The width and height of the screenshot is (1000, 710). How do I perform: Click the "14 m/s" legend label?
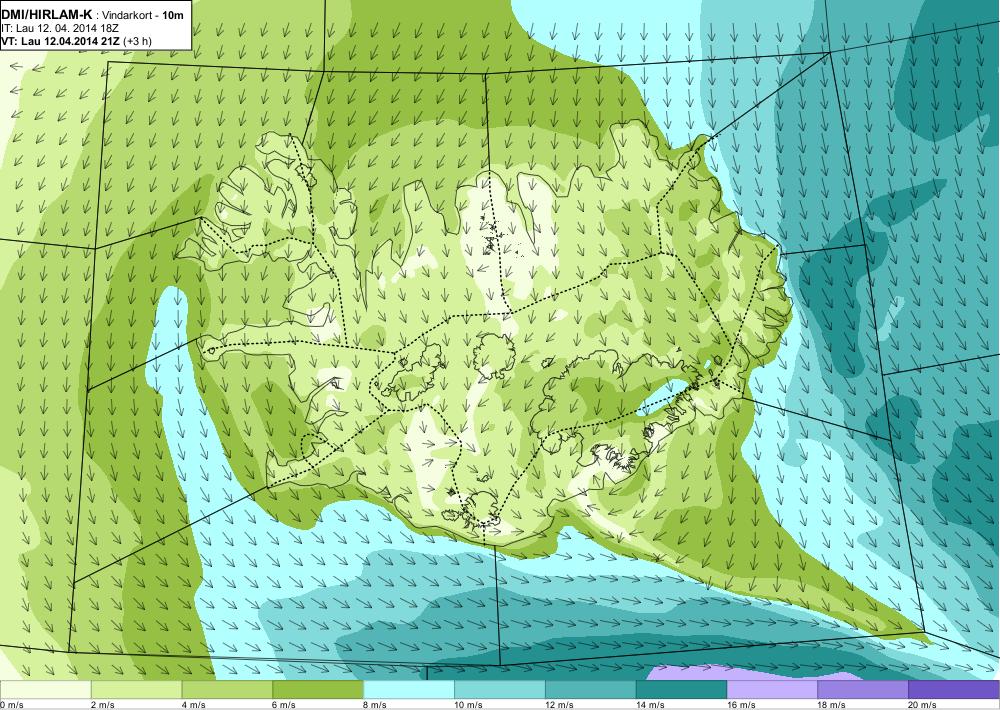coord(651,705)
